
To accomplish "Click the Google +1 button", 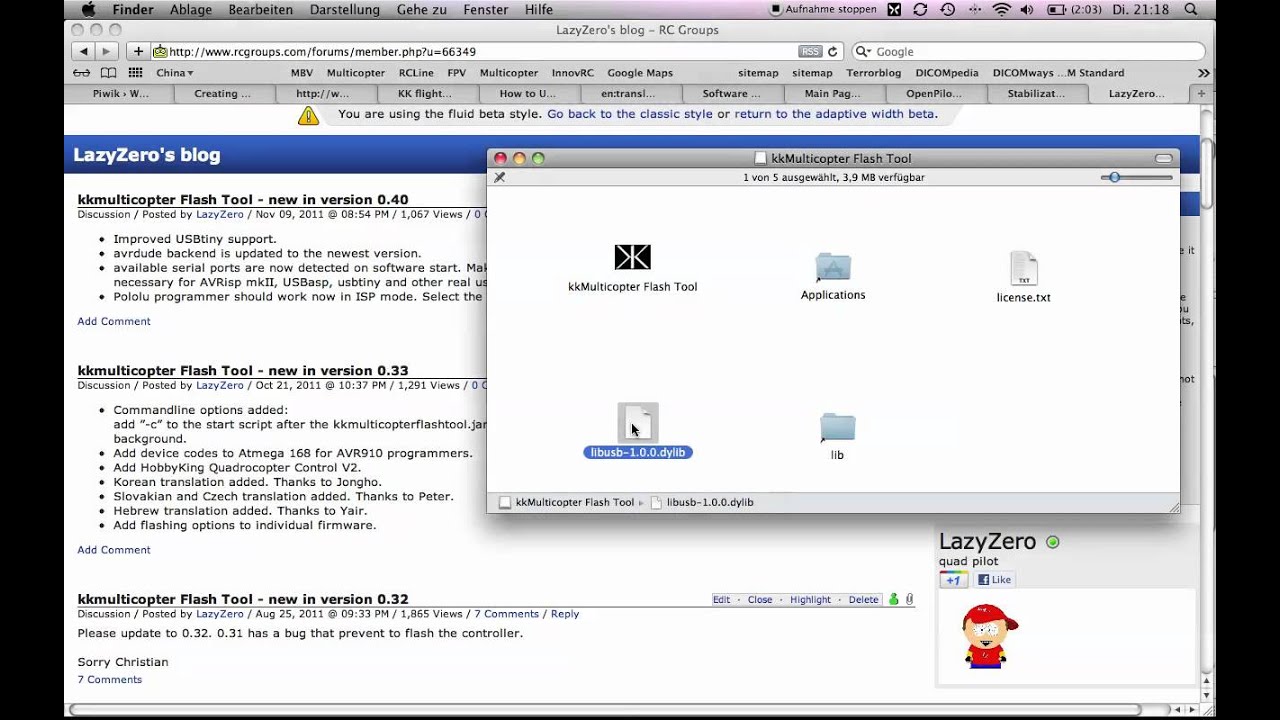I will tap(953, 580).
